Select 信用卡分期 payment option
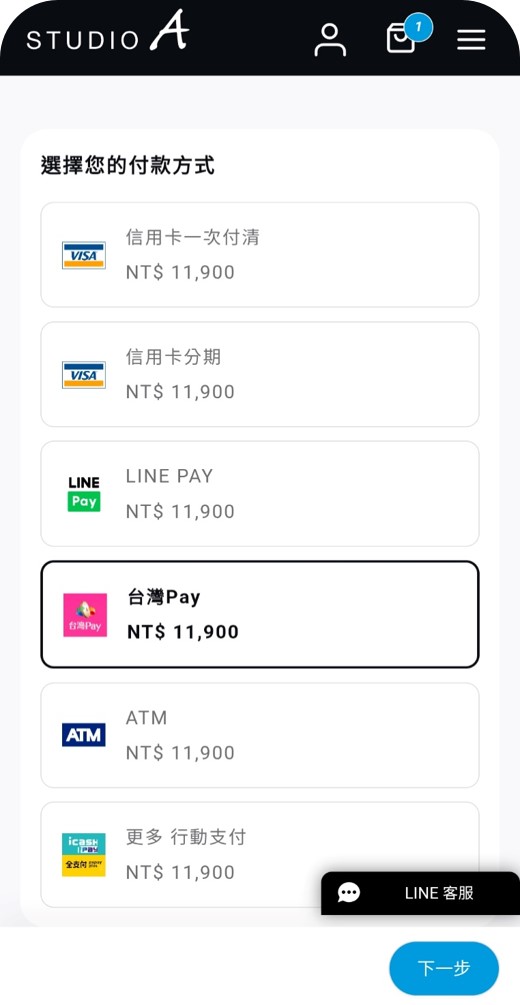This screenshot has height=1005, width=520. 260,374
